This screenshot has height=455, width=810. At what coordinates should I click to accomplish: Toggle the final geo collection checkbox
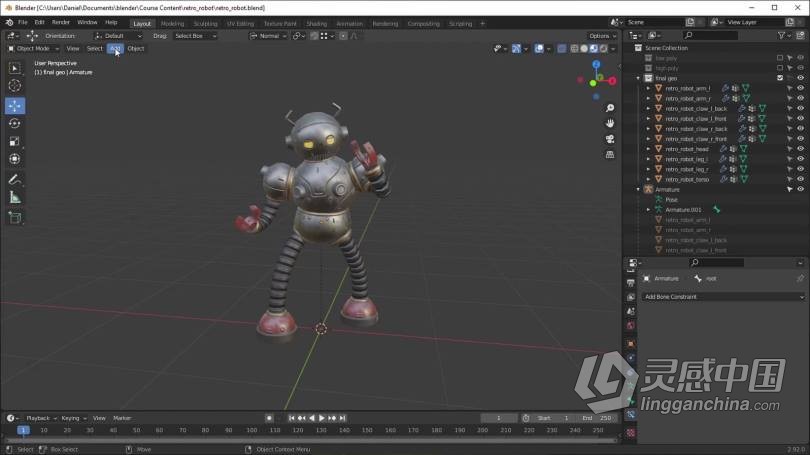tap(780, 78)
